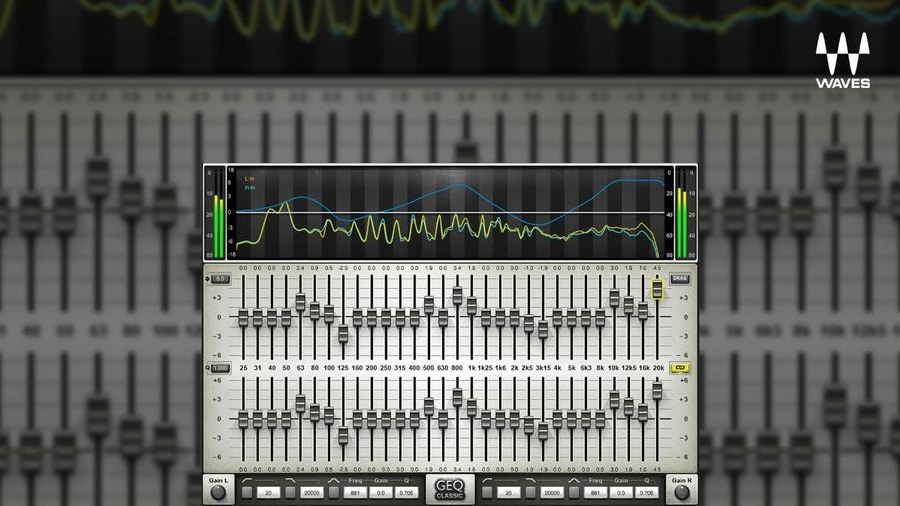Click the R-In legend label in analyzer
The width and height of the screenshot is (900, 506).
250,188
